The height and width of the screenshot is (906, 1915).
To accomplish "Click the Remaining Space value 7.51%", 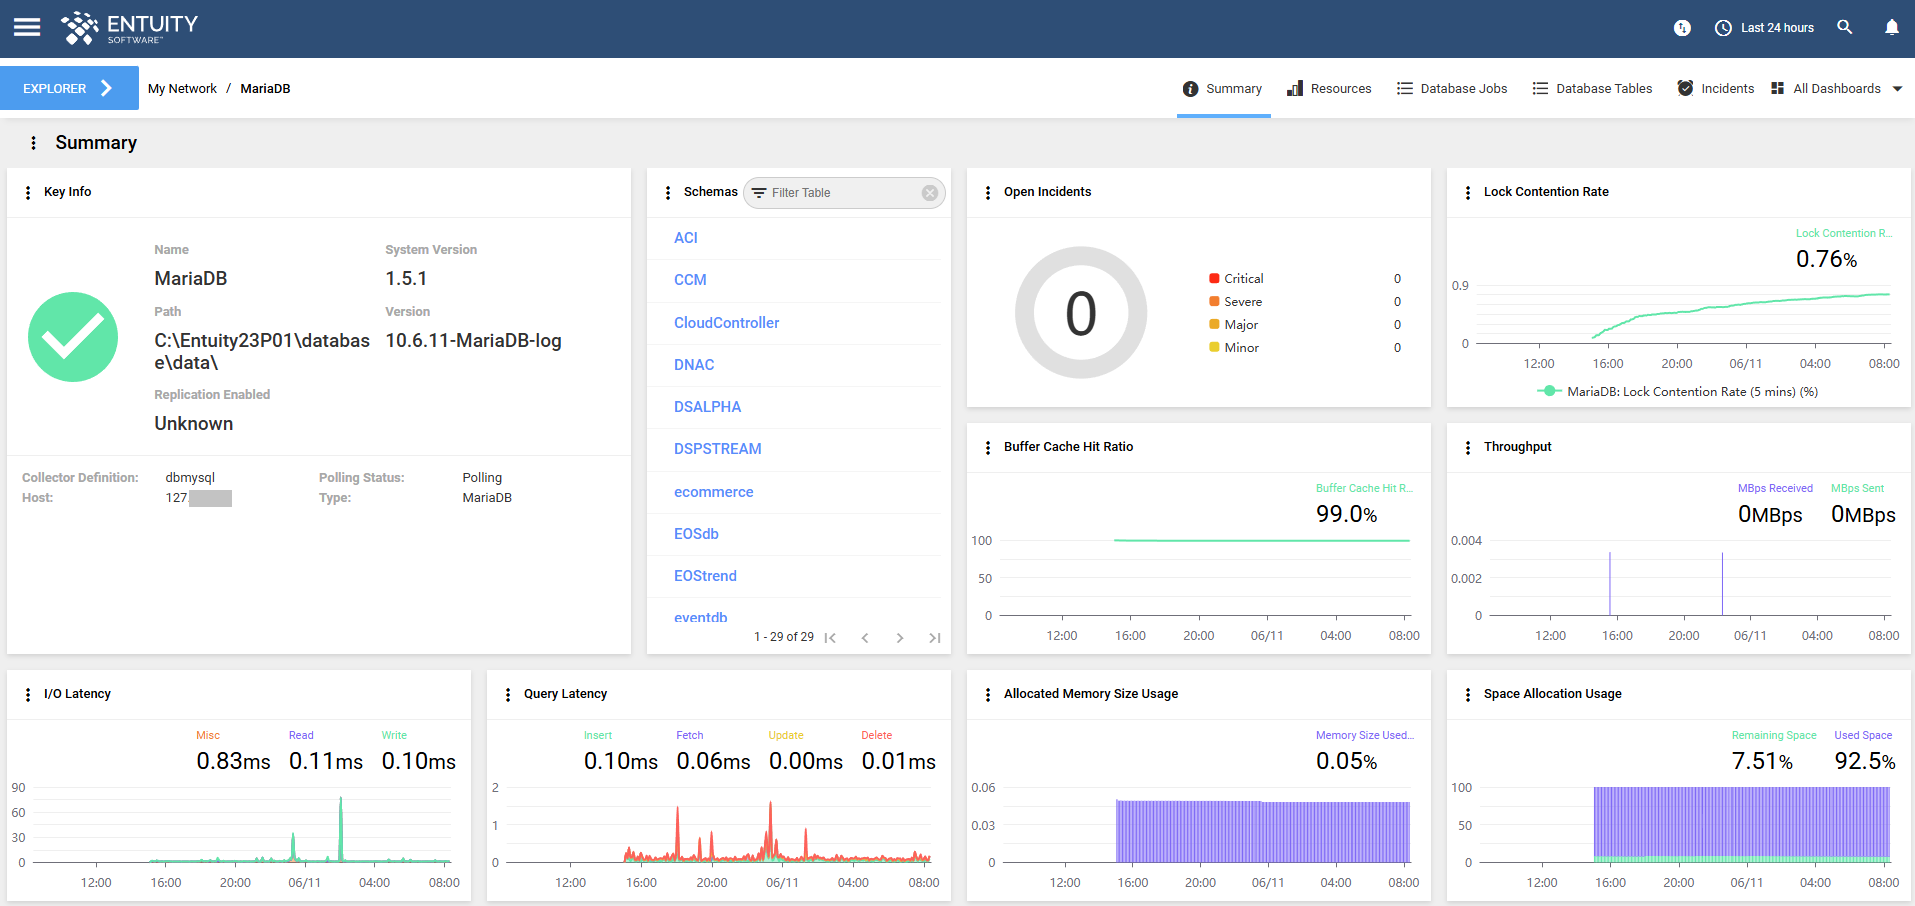I will [x=1762, y=762].
